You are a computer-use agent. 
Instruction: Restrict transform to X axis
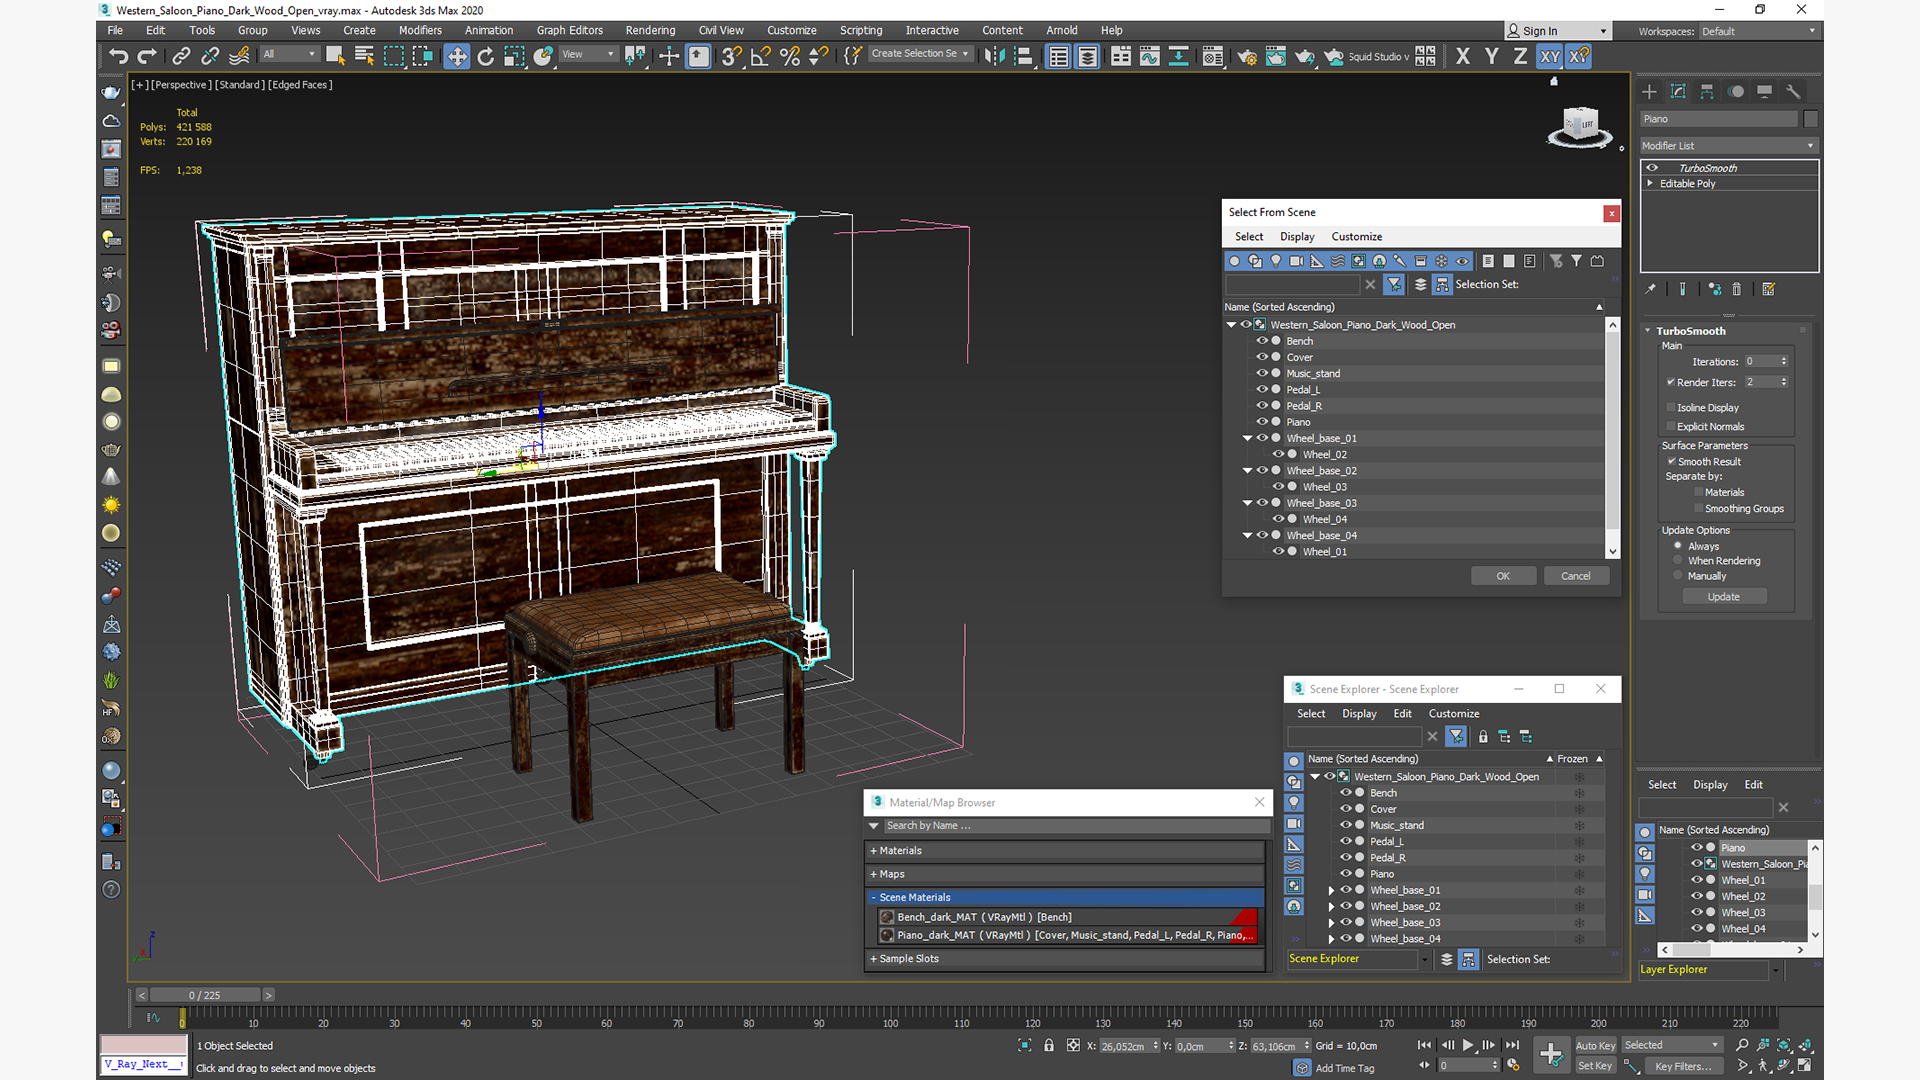click(1463, 56)
